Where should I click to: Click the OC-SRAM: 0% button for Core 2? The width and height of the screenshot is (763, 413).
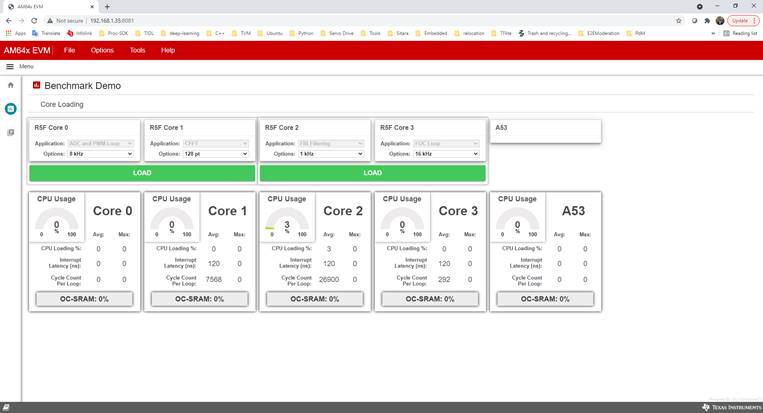(x=312, y=299)
